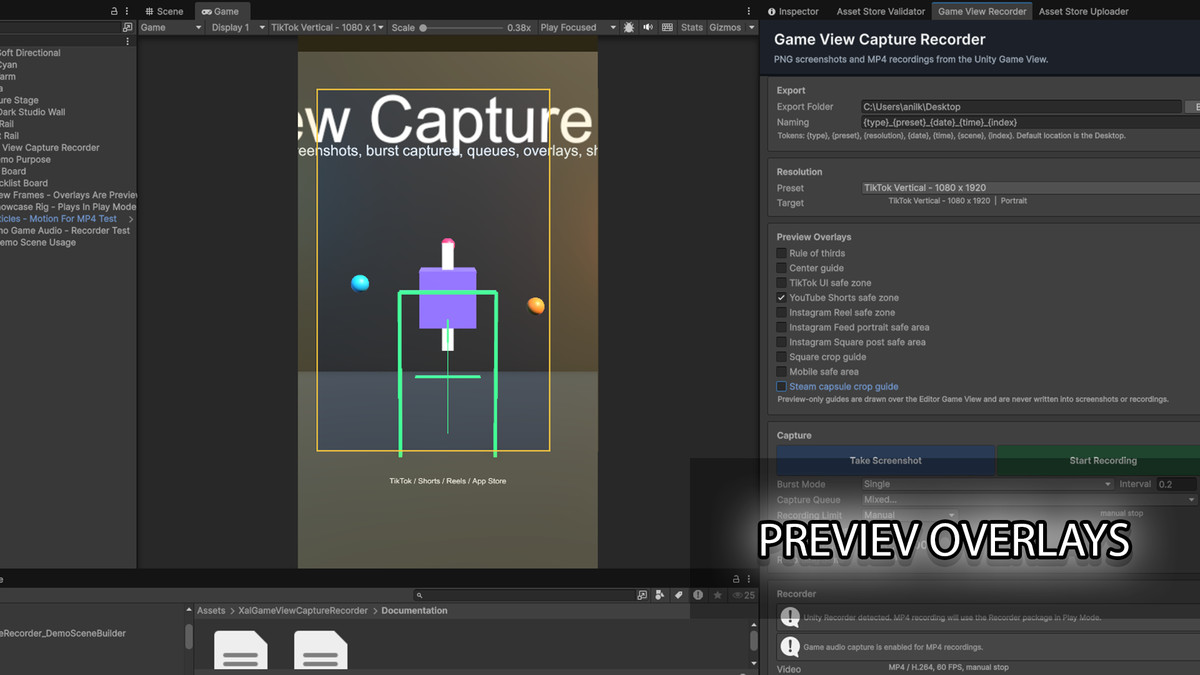Image resolution: width=1200 pixels, height=675 pixels.
Task: Click the Naming pattern field
Action: tap(1030, 122)
